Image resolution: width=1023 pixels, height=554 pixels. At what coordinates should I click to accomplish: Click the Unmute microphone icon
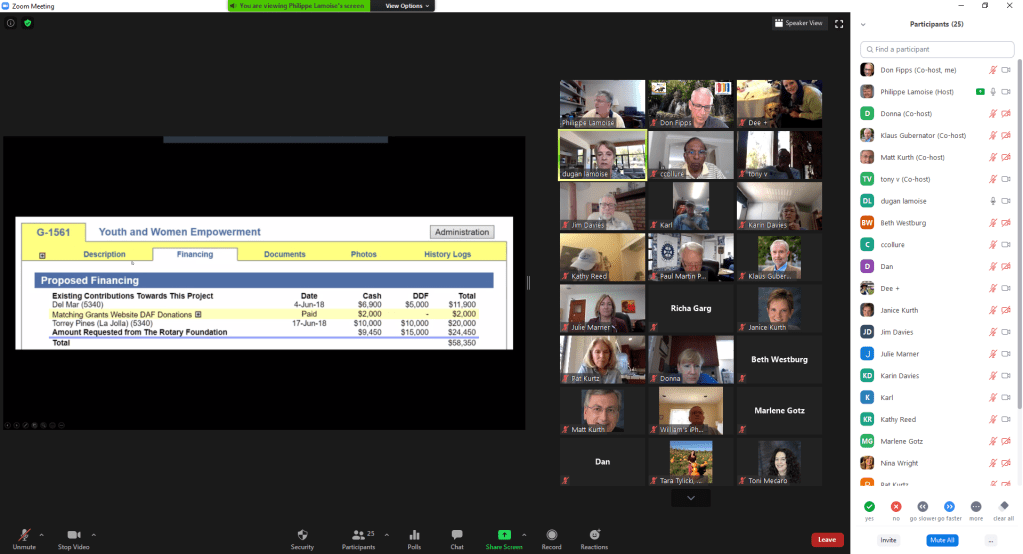(x=23, y=535)
